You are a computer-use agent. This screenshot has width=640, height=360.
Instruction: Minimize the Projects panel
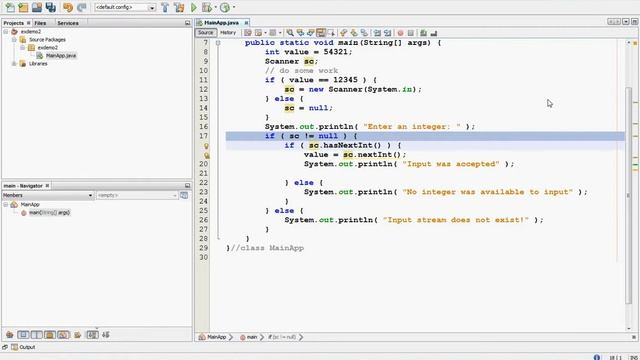187,23
